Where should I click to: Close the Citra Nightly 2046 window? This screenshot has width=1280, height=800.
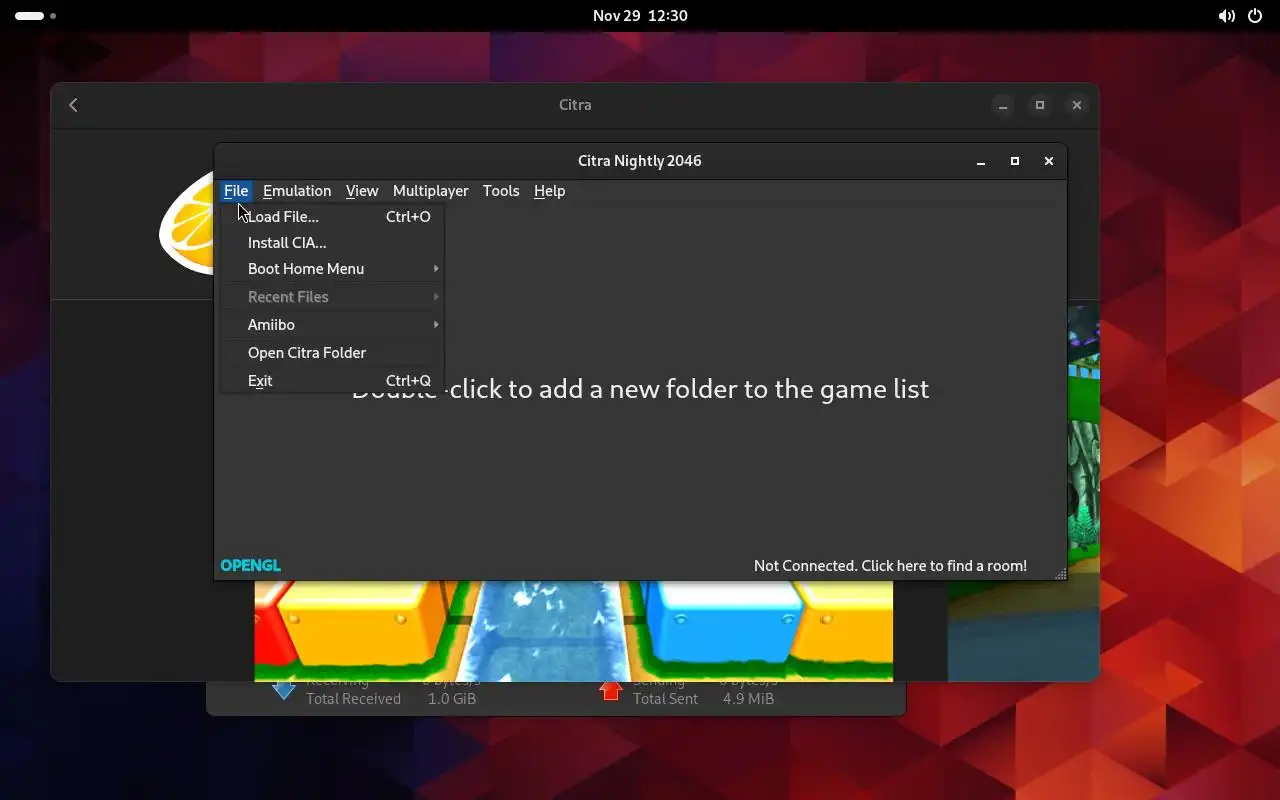point(1049,161)
